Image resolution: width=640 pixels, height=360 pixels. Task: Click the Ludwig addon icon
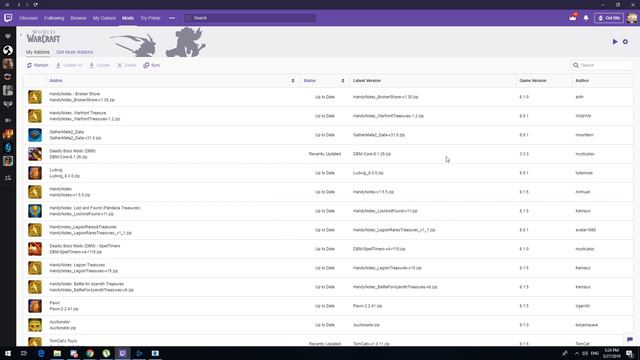[35, 173]
